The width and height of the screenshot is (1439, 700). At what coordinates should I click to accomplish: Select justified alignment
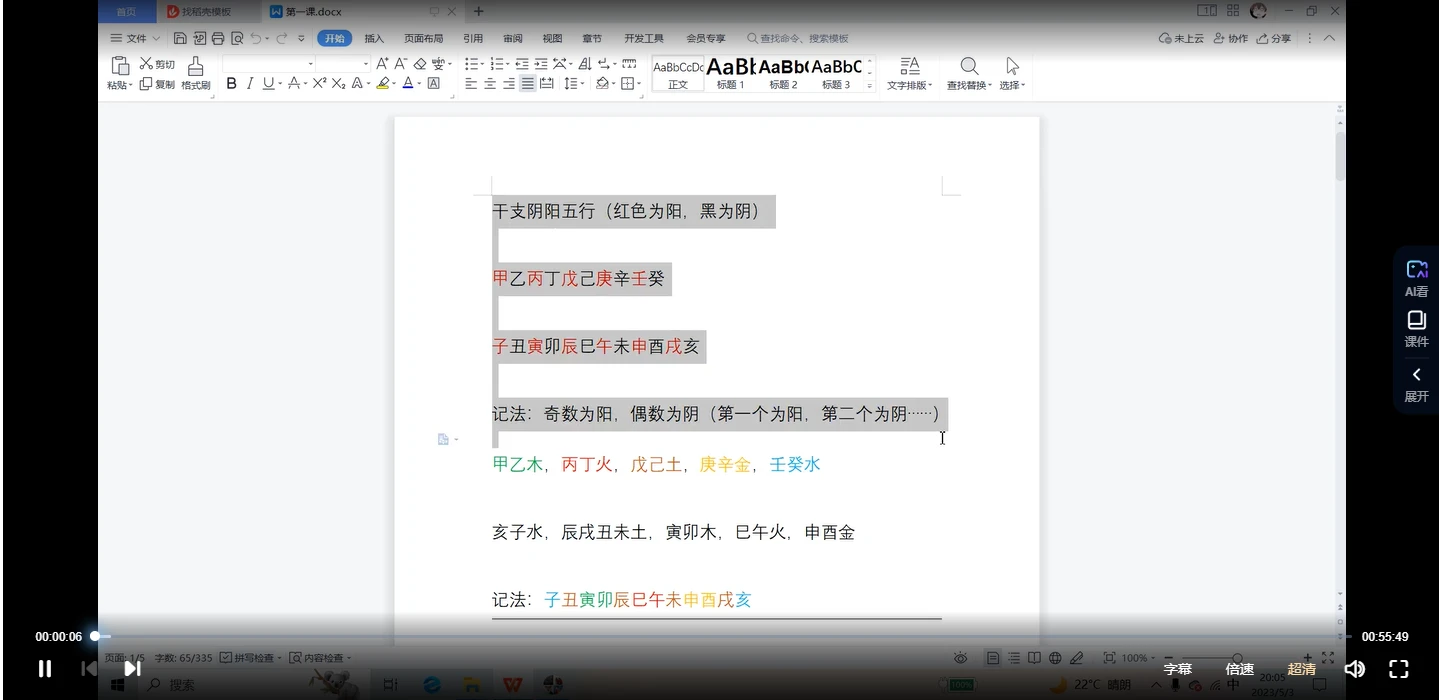point(527,84)
